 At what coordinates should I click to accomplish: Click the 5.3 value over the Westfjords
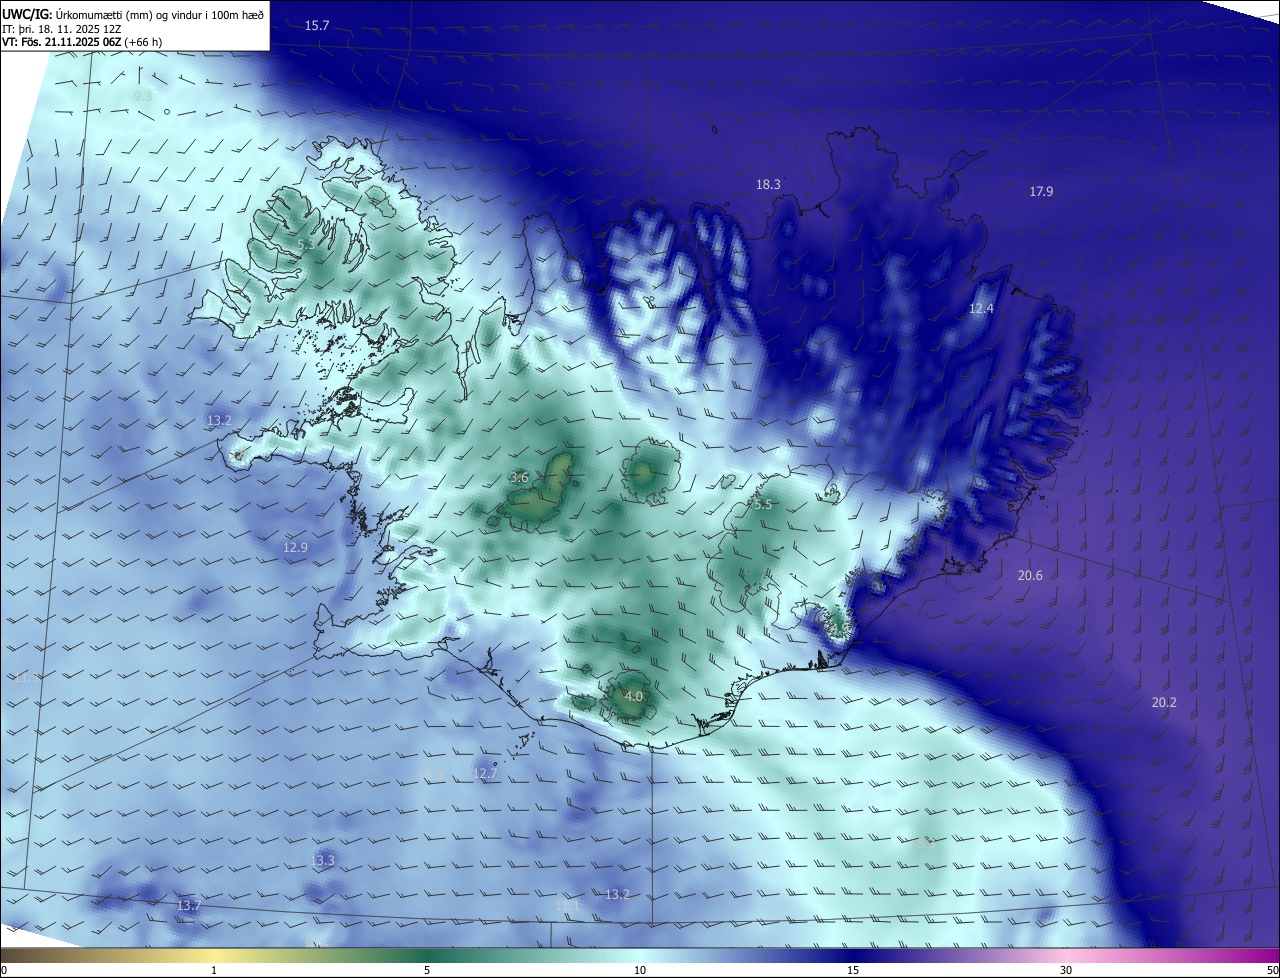[306, 244]
